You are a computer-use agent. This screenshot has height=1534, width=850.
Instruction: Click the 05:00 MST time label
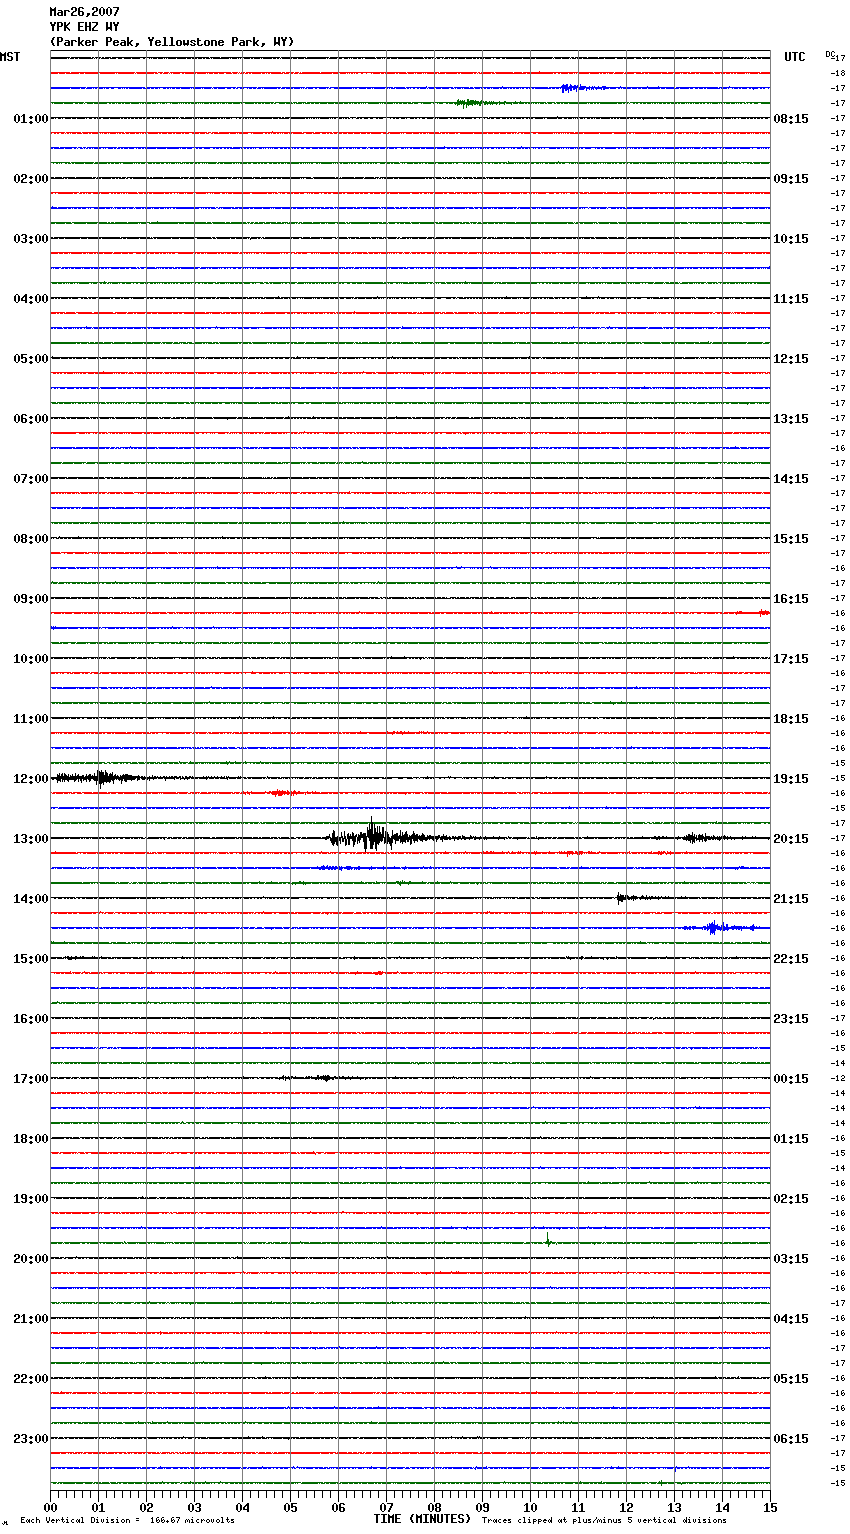pos(31,359)
